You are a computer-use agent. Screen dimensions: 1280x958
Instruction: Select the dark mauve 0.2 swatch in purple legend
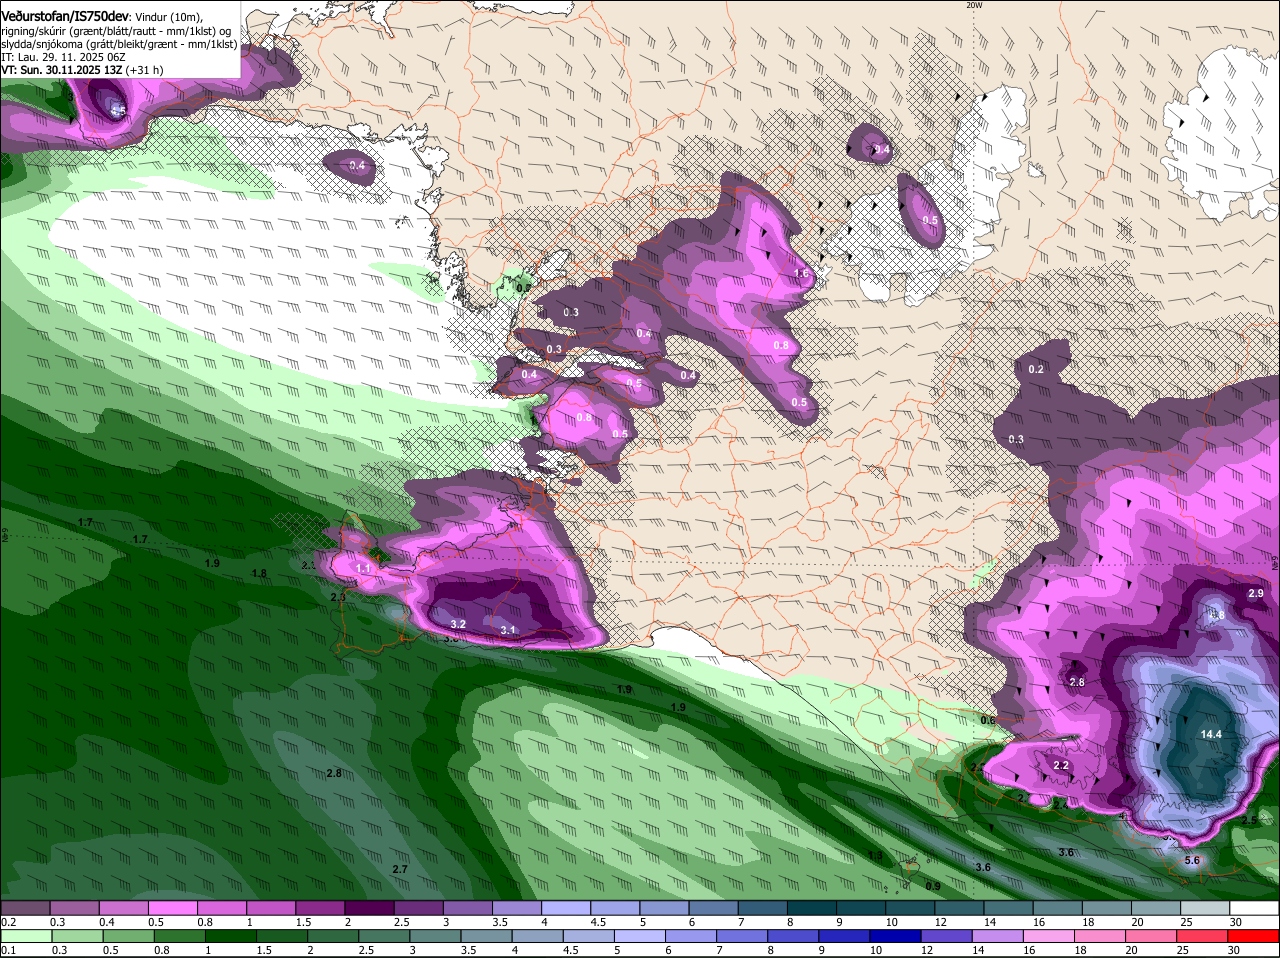click(x=25, y=908)
